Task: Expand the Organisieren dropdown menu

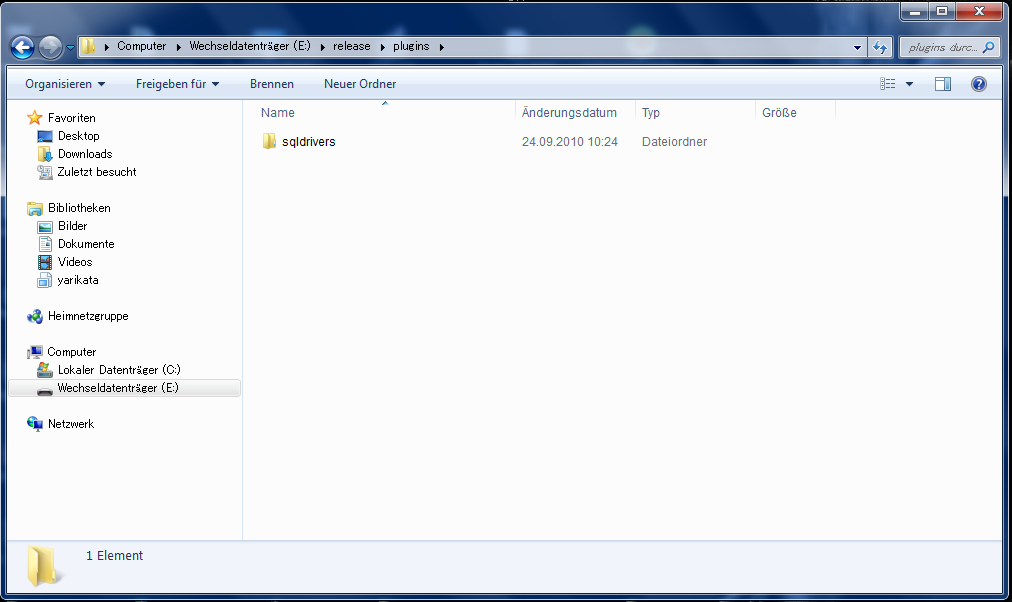Action: (65, 84)
